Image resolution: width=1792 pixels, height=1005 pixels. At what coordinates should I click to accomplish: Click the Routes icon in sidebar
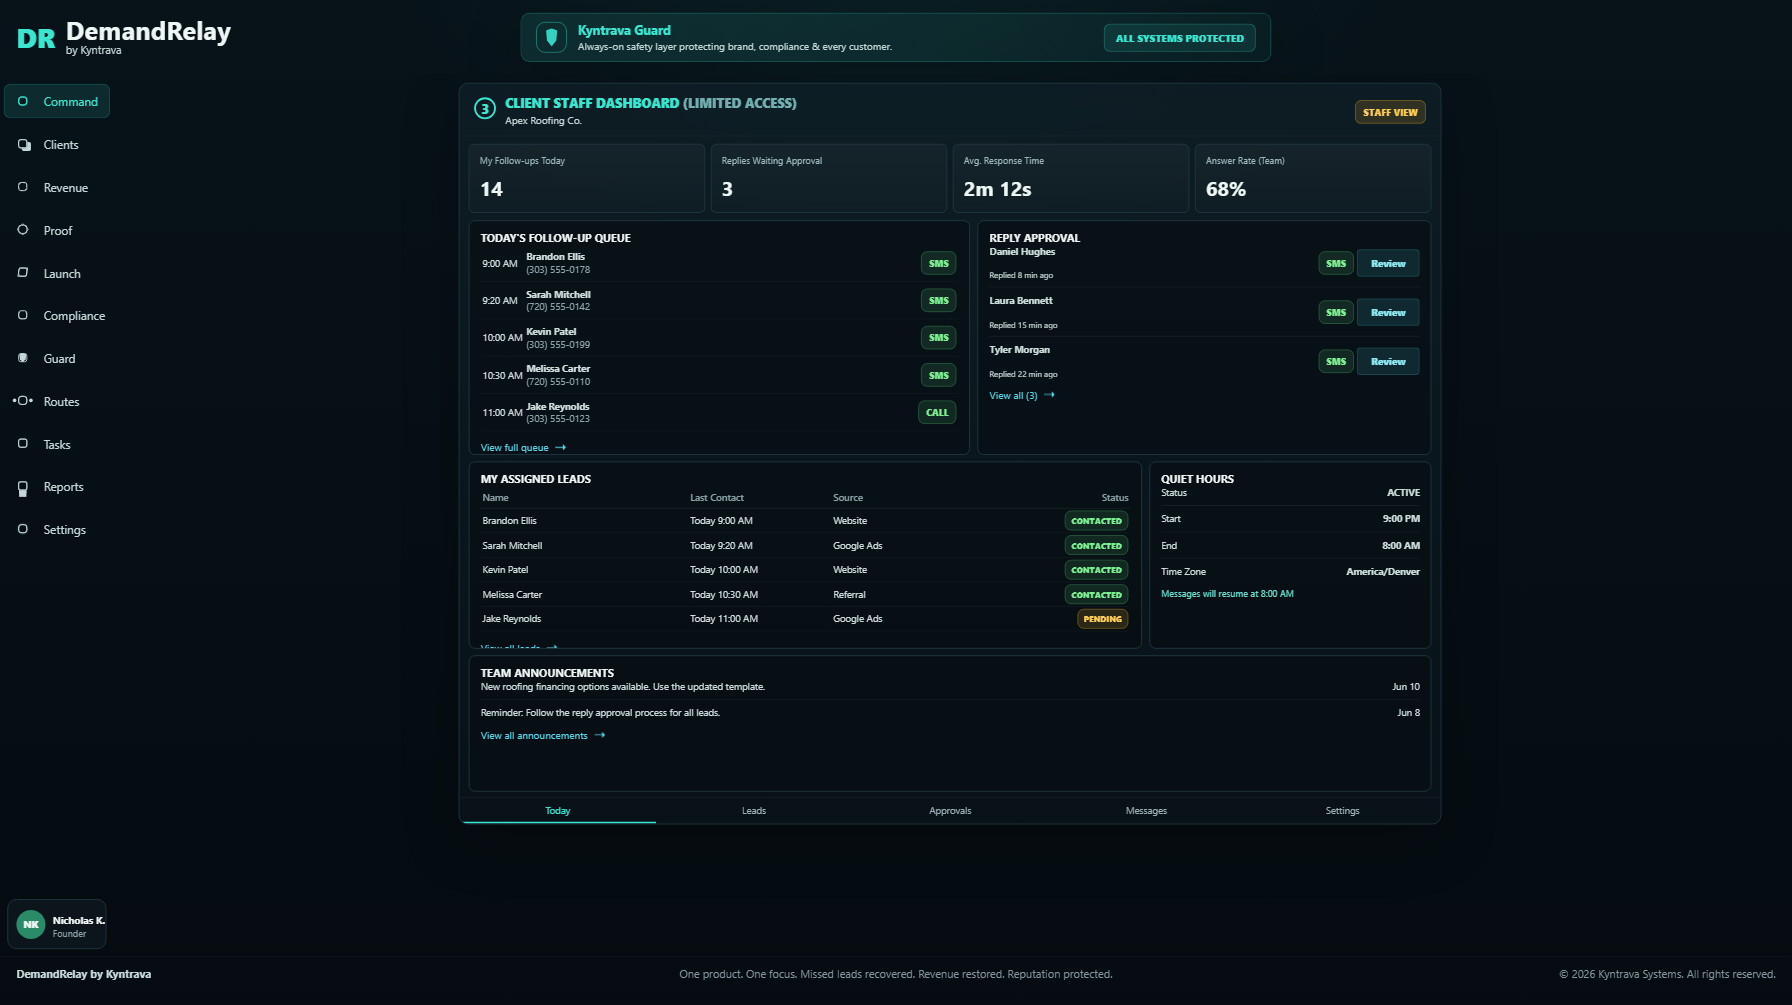click(x=23, y=401)
